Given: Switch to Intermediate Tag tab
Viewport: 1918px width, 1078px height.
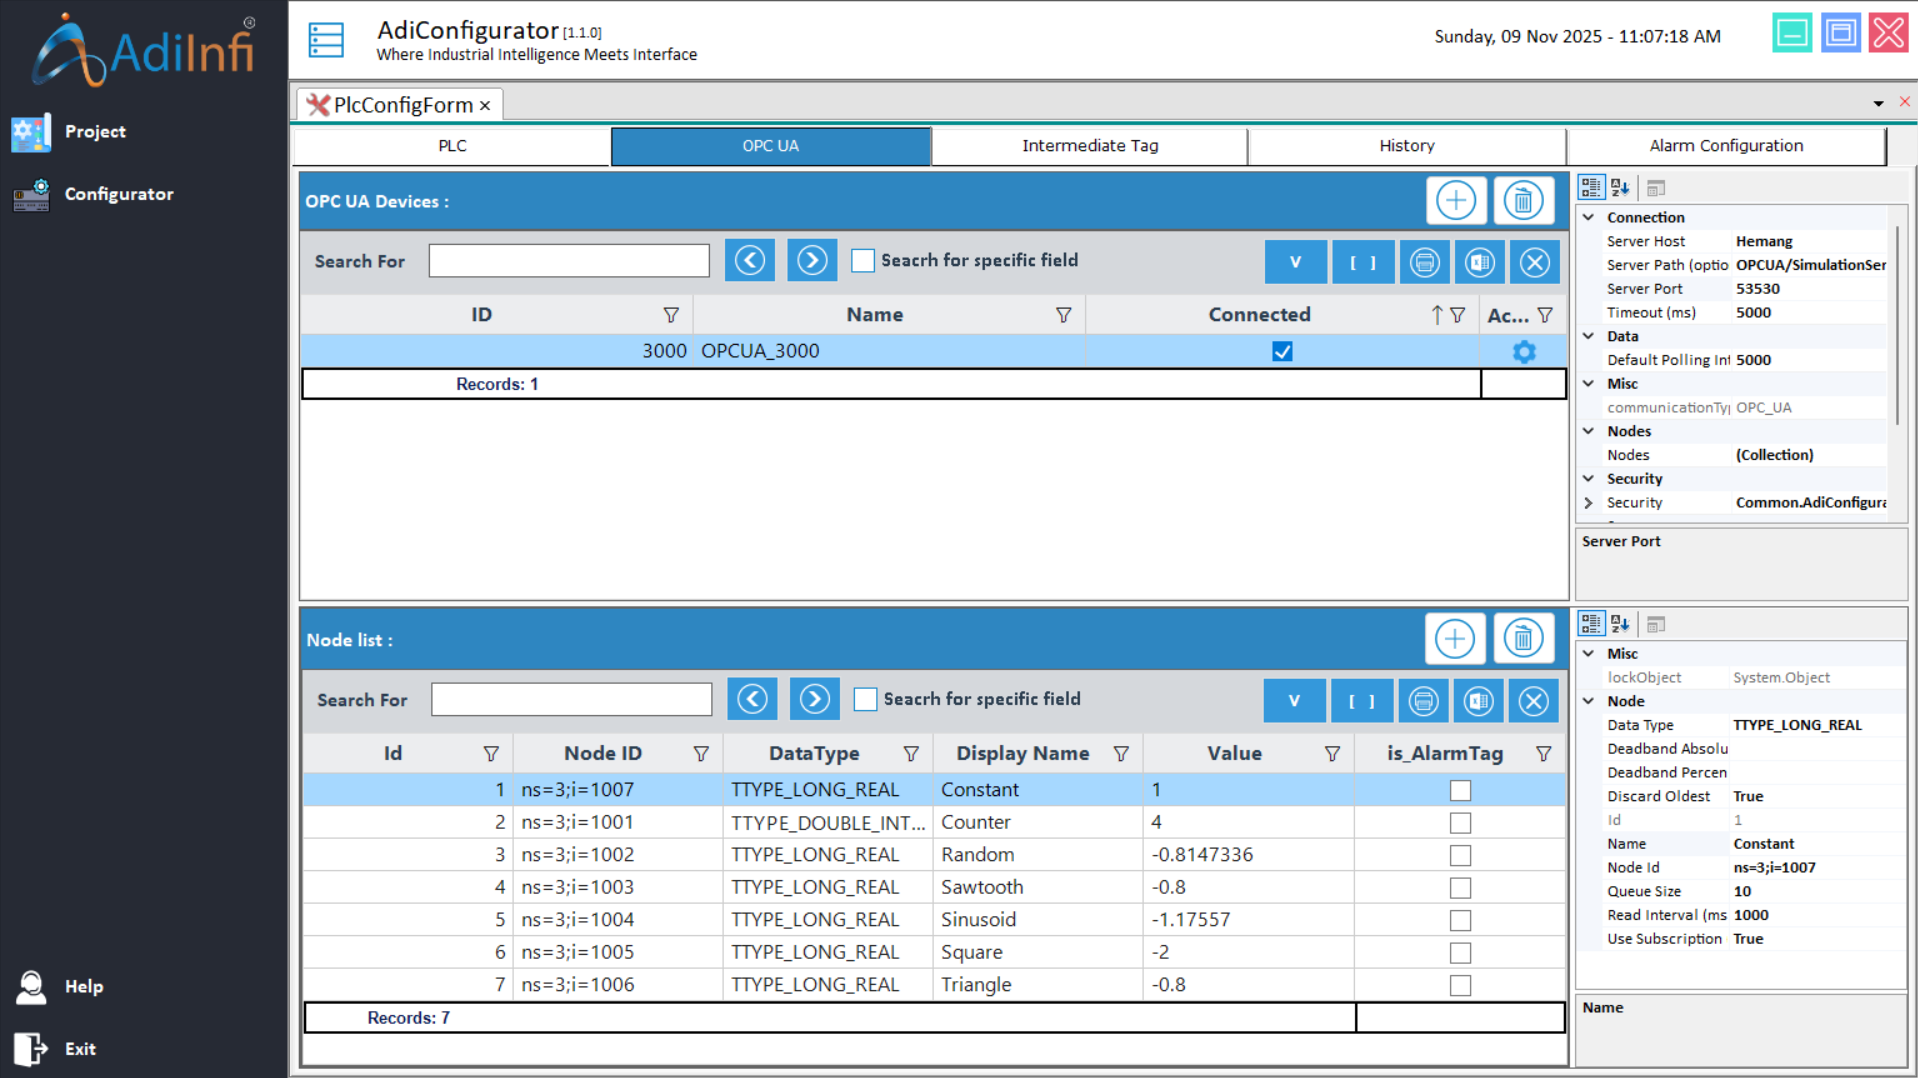Looking at the screenshot, I should [1089, 146].
